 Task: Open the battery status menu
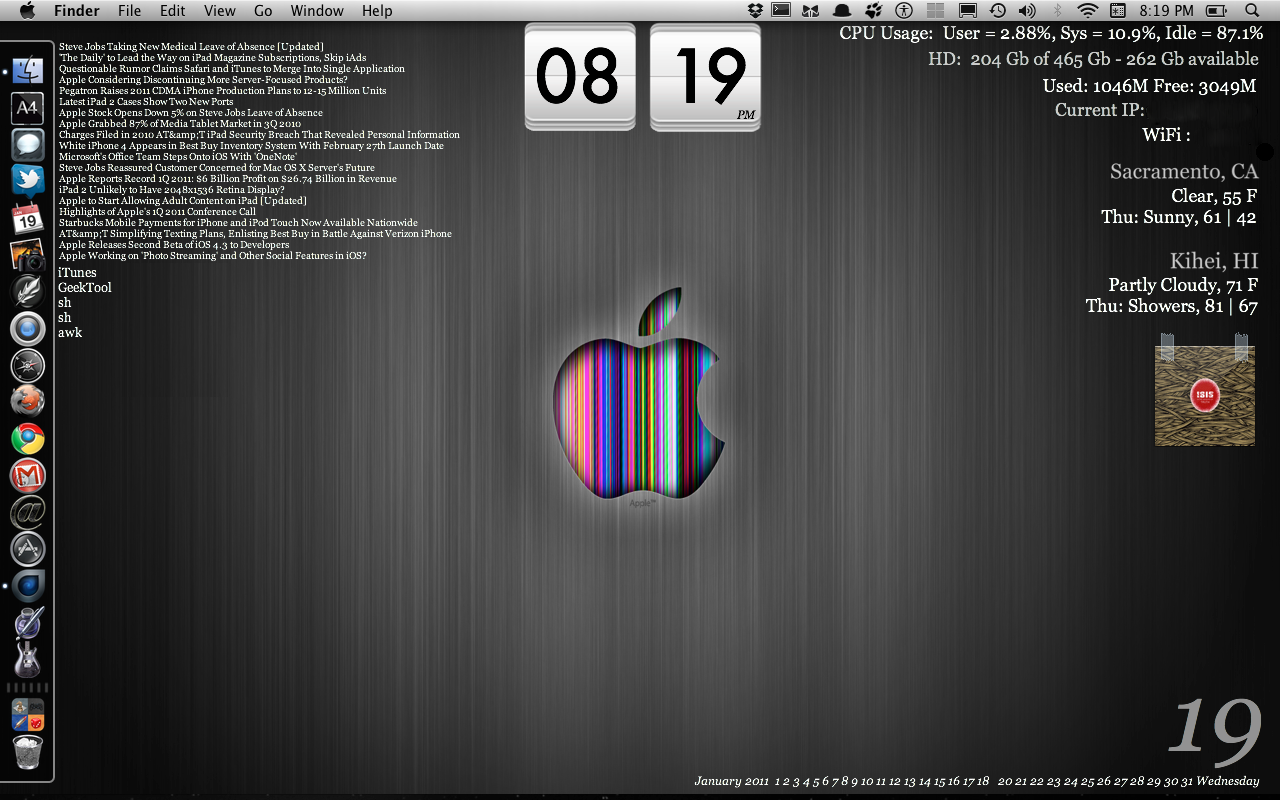coord(1217,10)
